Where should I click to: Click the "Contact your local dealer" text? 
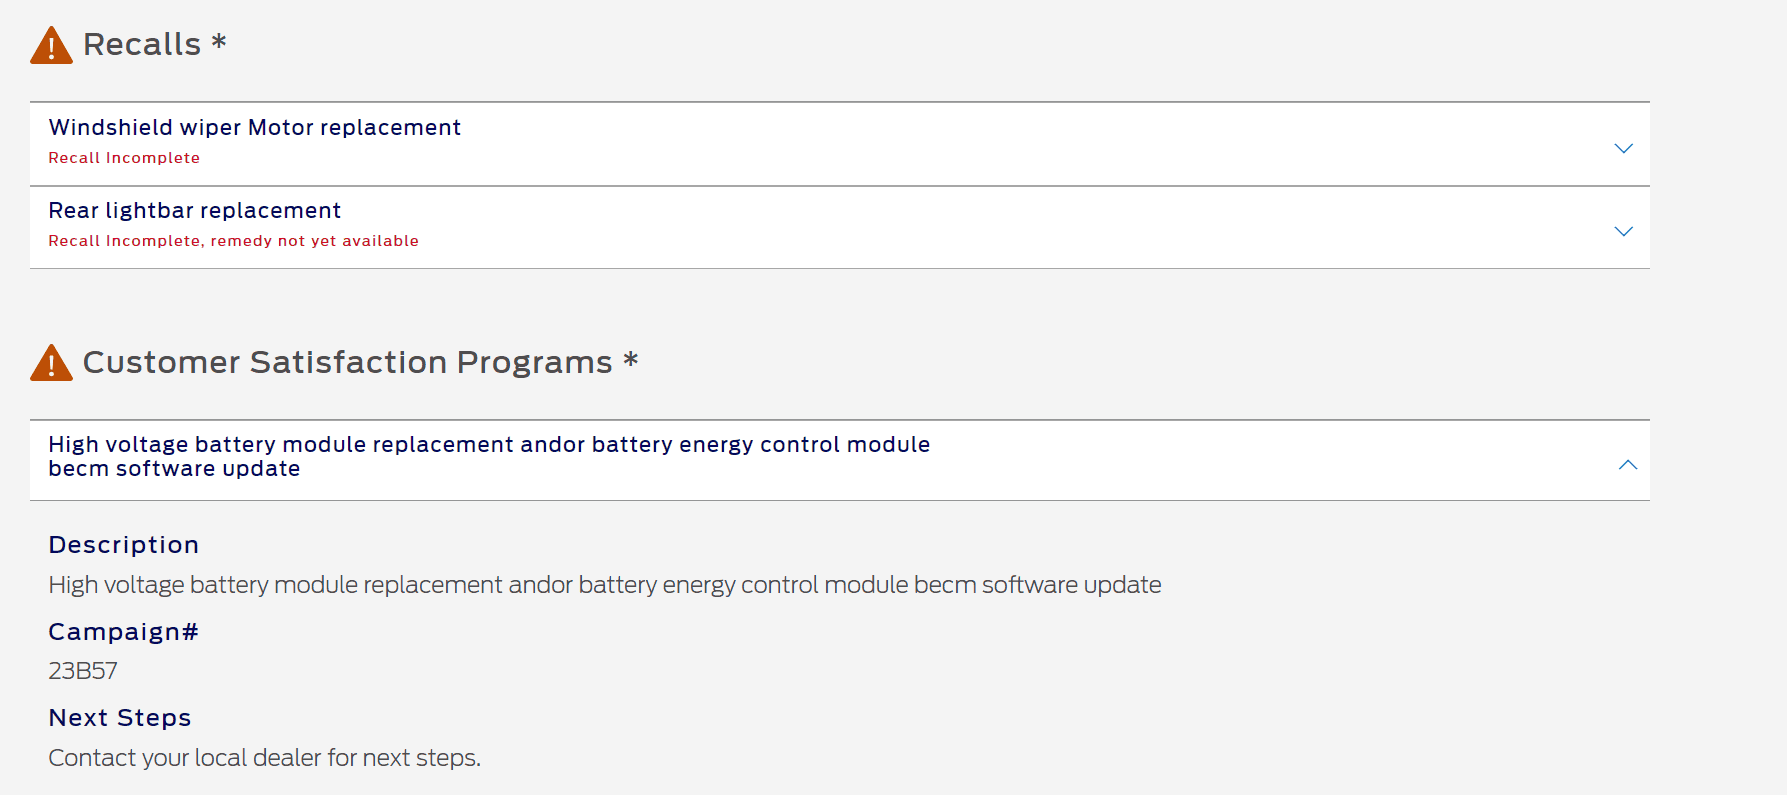pyautogui.click(x=264, y=758)
